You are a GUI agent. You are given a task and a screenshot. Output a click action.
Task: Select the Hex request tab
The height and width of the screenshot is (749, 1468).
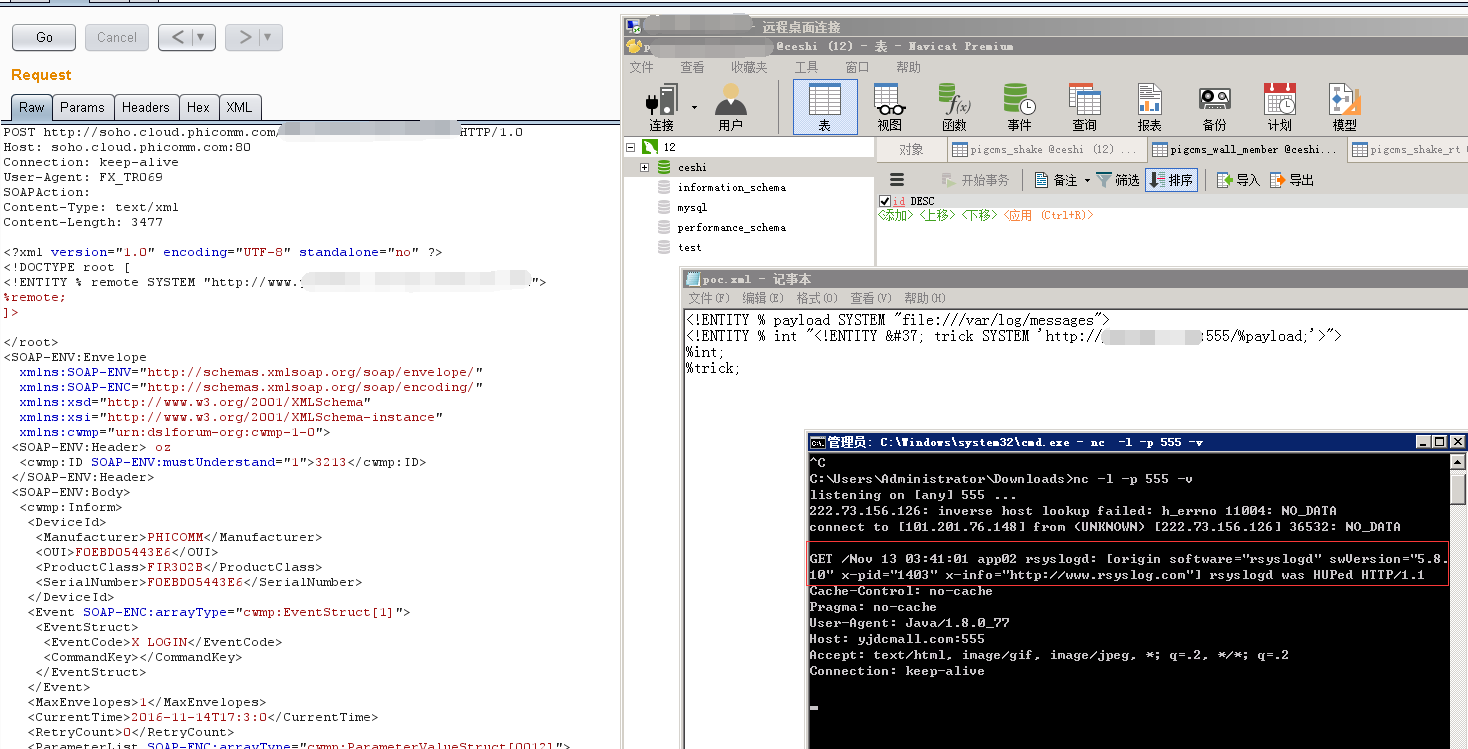pos(198,107)
